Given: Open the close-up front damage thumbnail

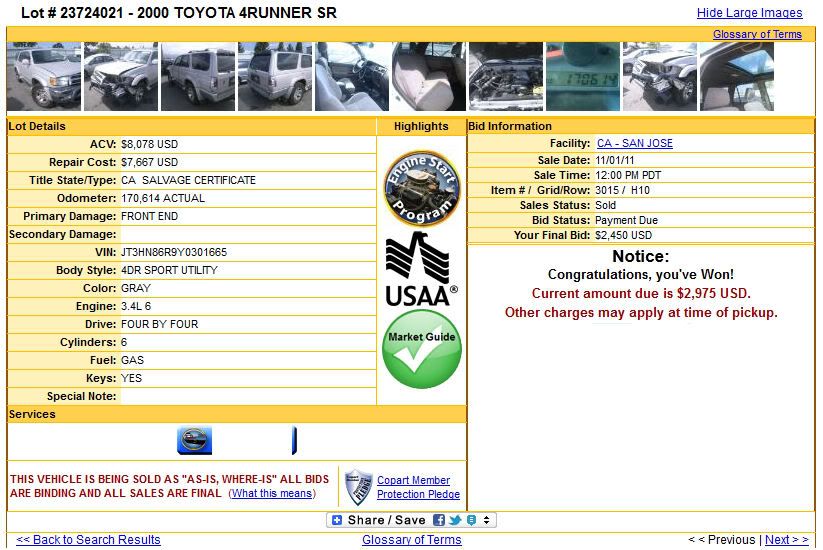Looking at the screenshot, I should pyautogui.click(x=660, y=77).
